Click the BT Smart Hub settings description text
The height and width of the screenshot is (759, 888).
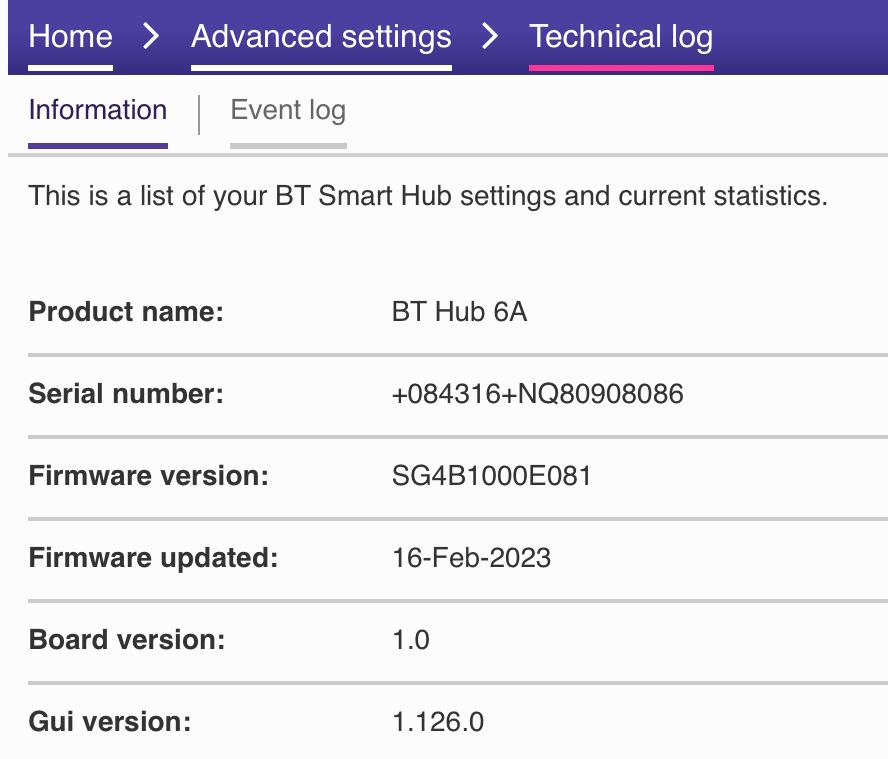pyautogui.click(x=428, y=195)
